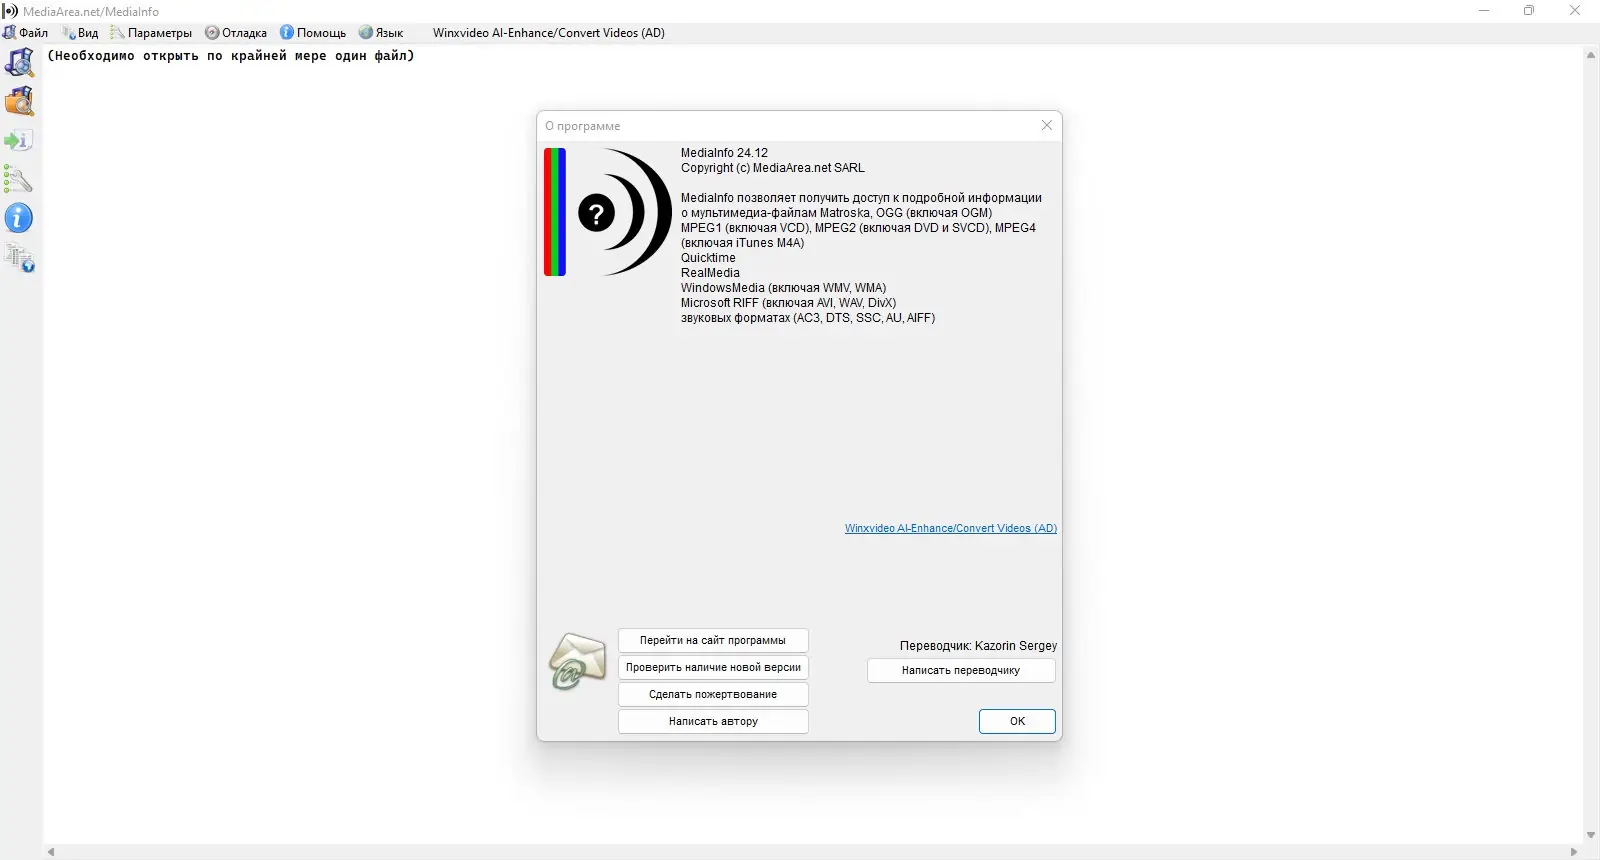Screen dimensions: 1600x860
Task: Click the open folder toolbar icon
Action: pyautogui.click(x=19, y=101)
